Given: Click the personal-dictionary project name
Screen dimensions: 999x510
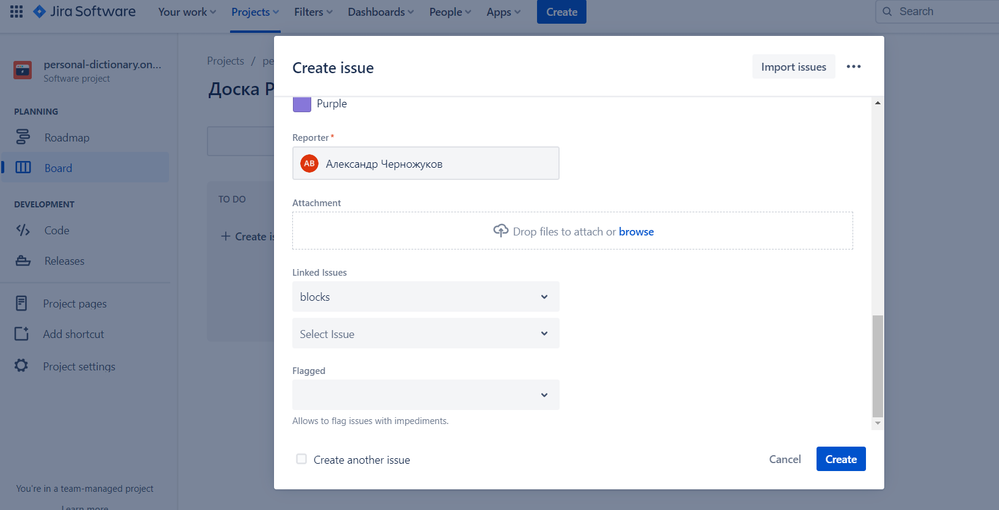Looking at the screenshot, I should click(103, 64).
